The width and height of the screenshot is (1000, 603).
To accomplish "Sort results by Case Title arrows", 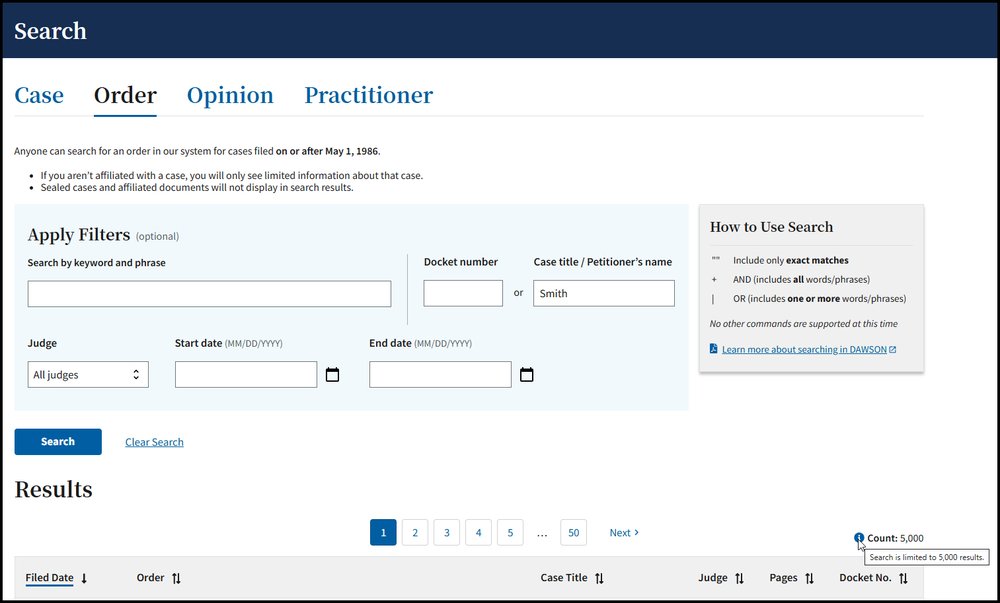I will click(599, 578).
